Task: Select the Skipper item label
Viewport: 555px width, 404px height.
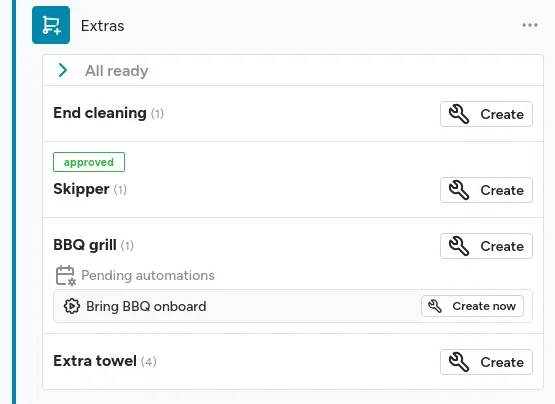Action: [x=81, y=189]
